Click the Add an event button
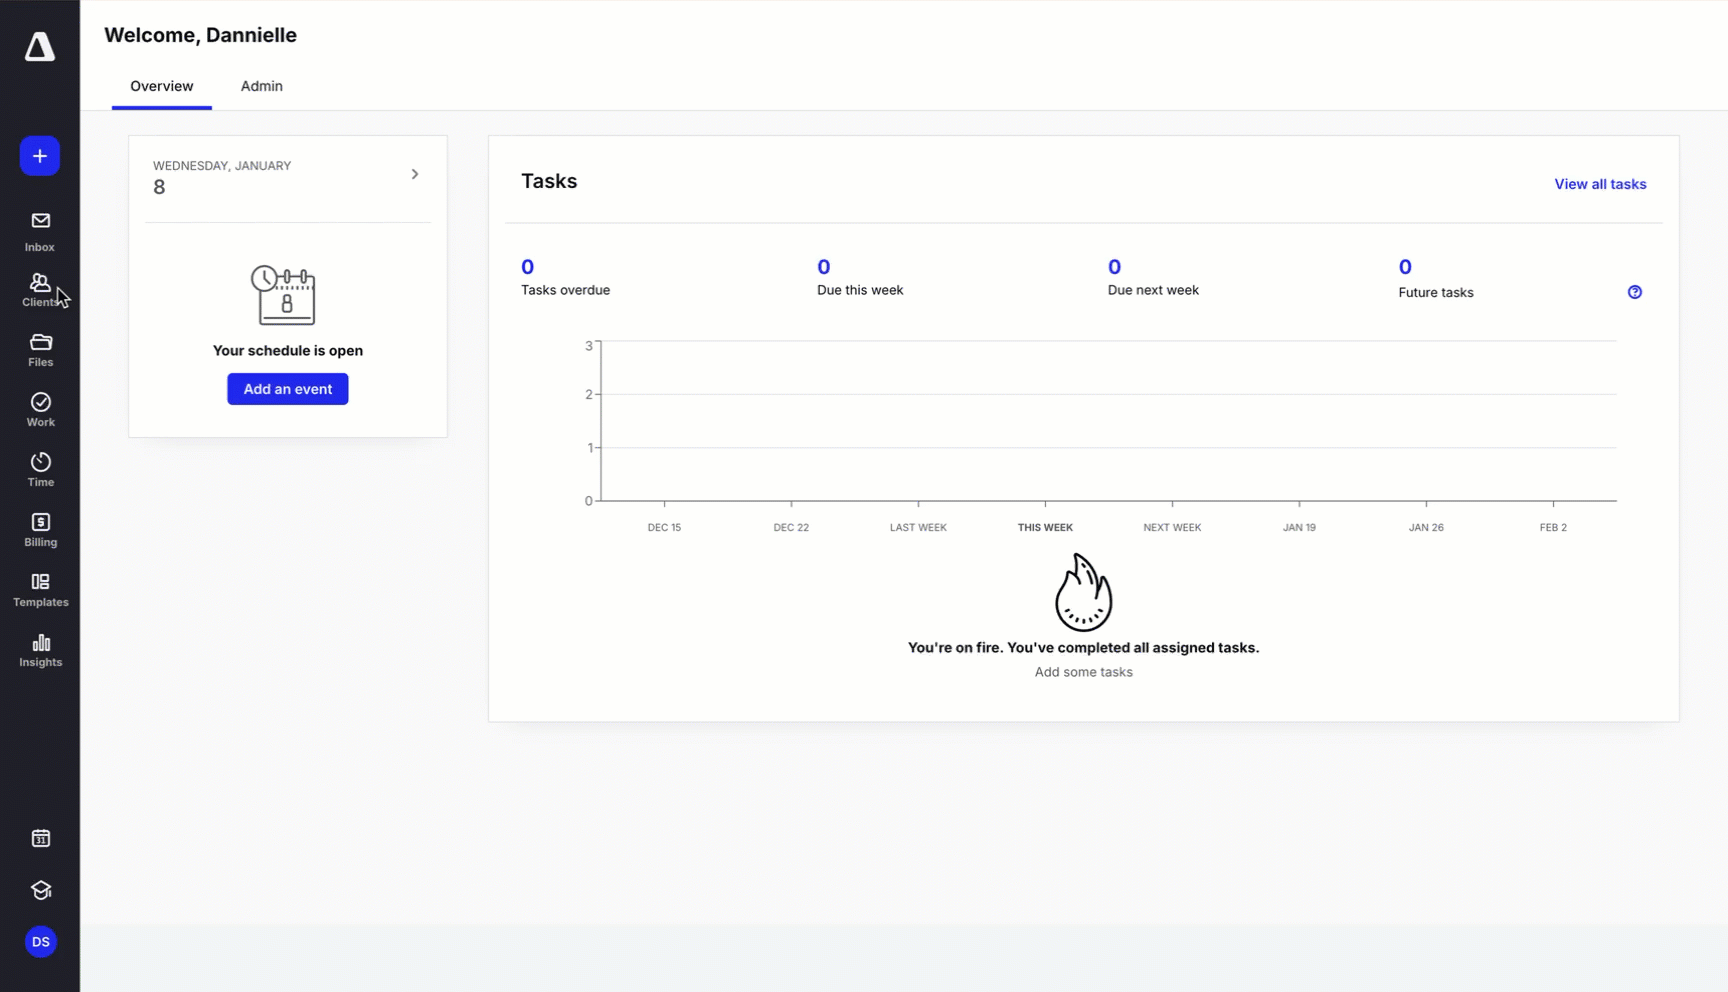 pyautogui.click(x=287, y=389)
